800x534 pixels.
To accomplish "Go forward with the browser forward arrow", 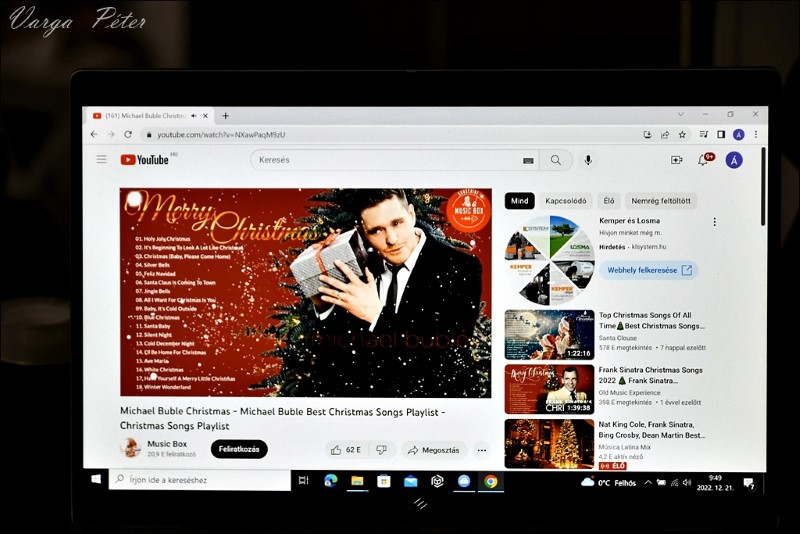I will pyautogui.click(x=111, y=134).
